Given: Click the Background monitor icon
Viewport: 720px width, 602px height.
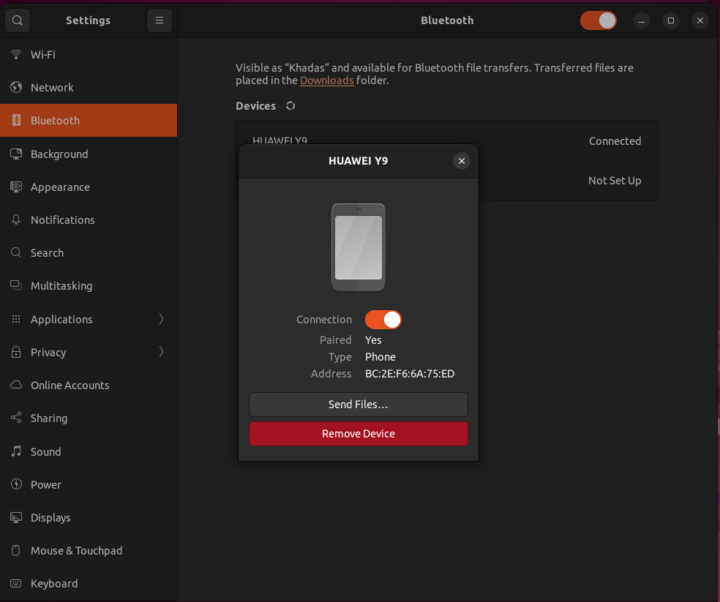Looking at the screenshot, I should [16, 154].
